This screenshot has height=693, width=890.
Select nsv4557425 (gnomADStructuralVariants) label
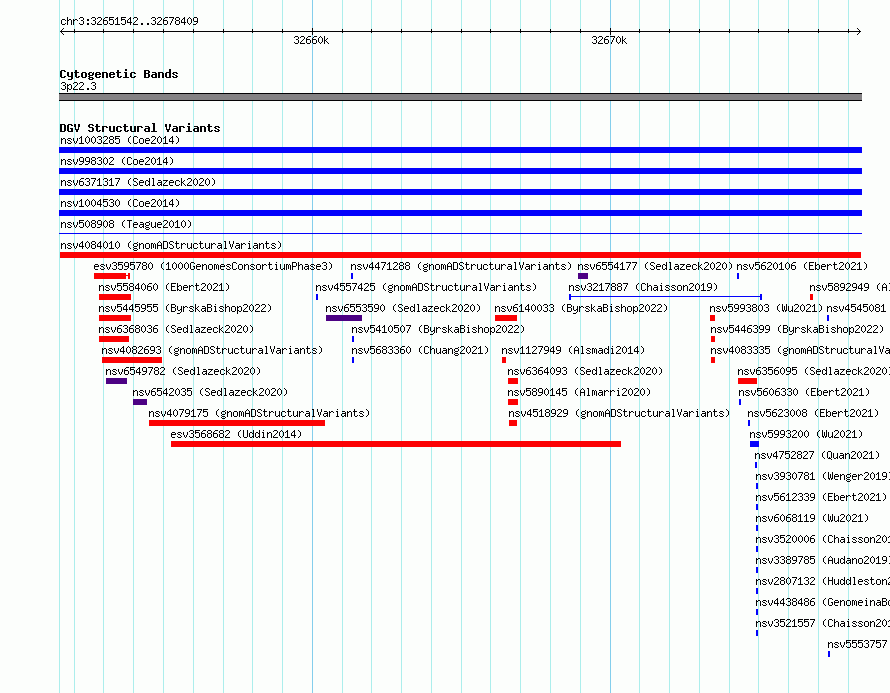[426, 287]
